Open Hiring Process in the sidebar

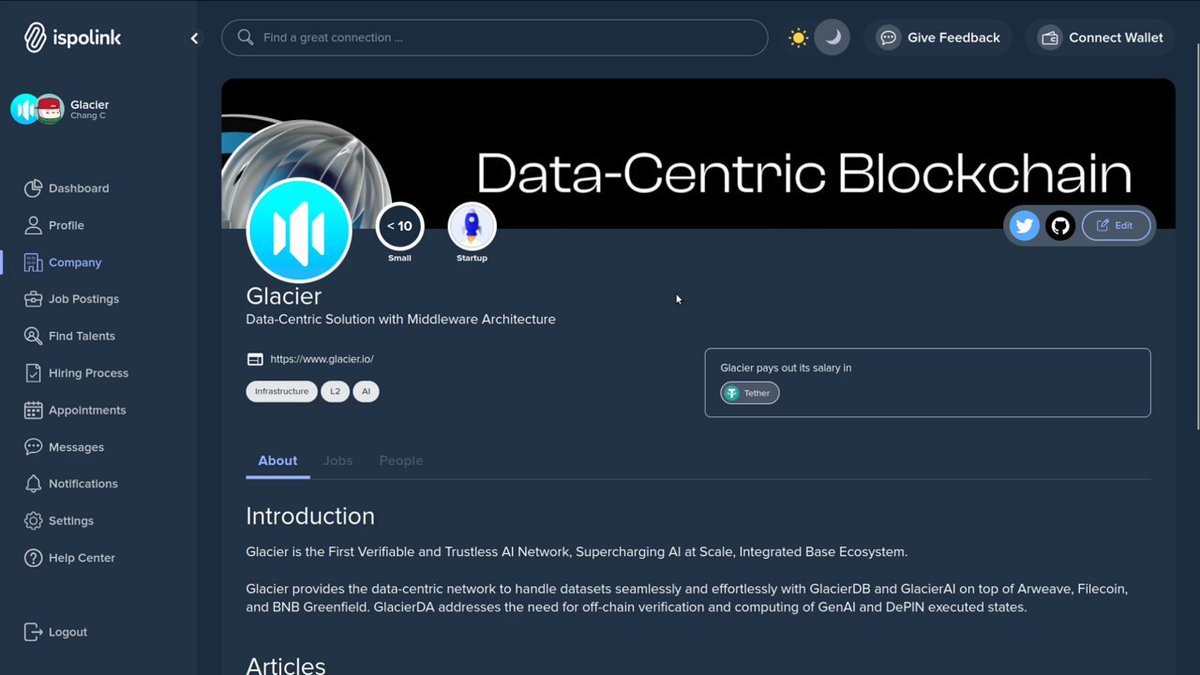(76, 373)
